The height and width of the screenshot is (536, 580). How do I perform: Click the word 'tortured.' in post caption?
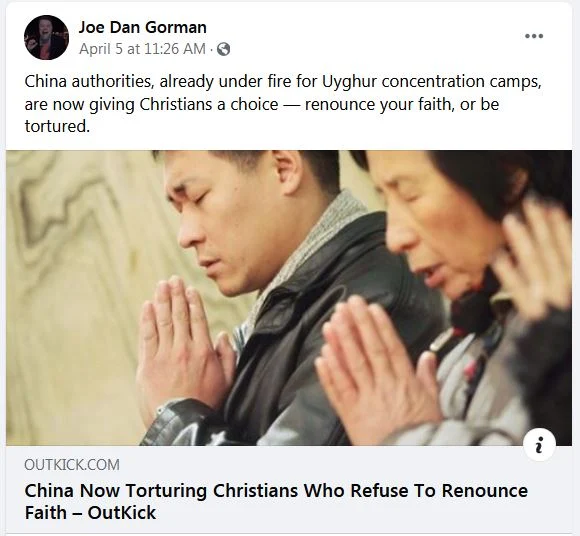(57, 126)
